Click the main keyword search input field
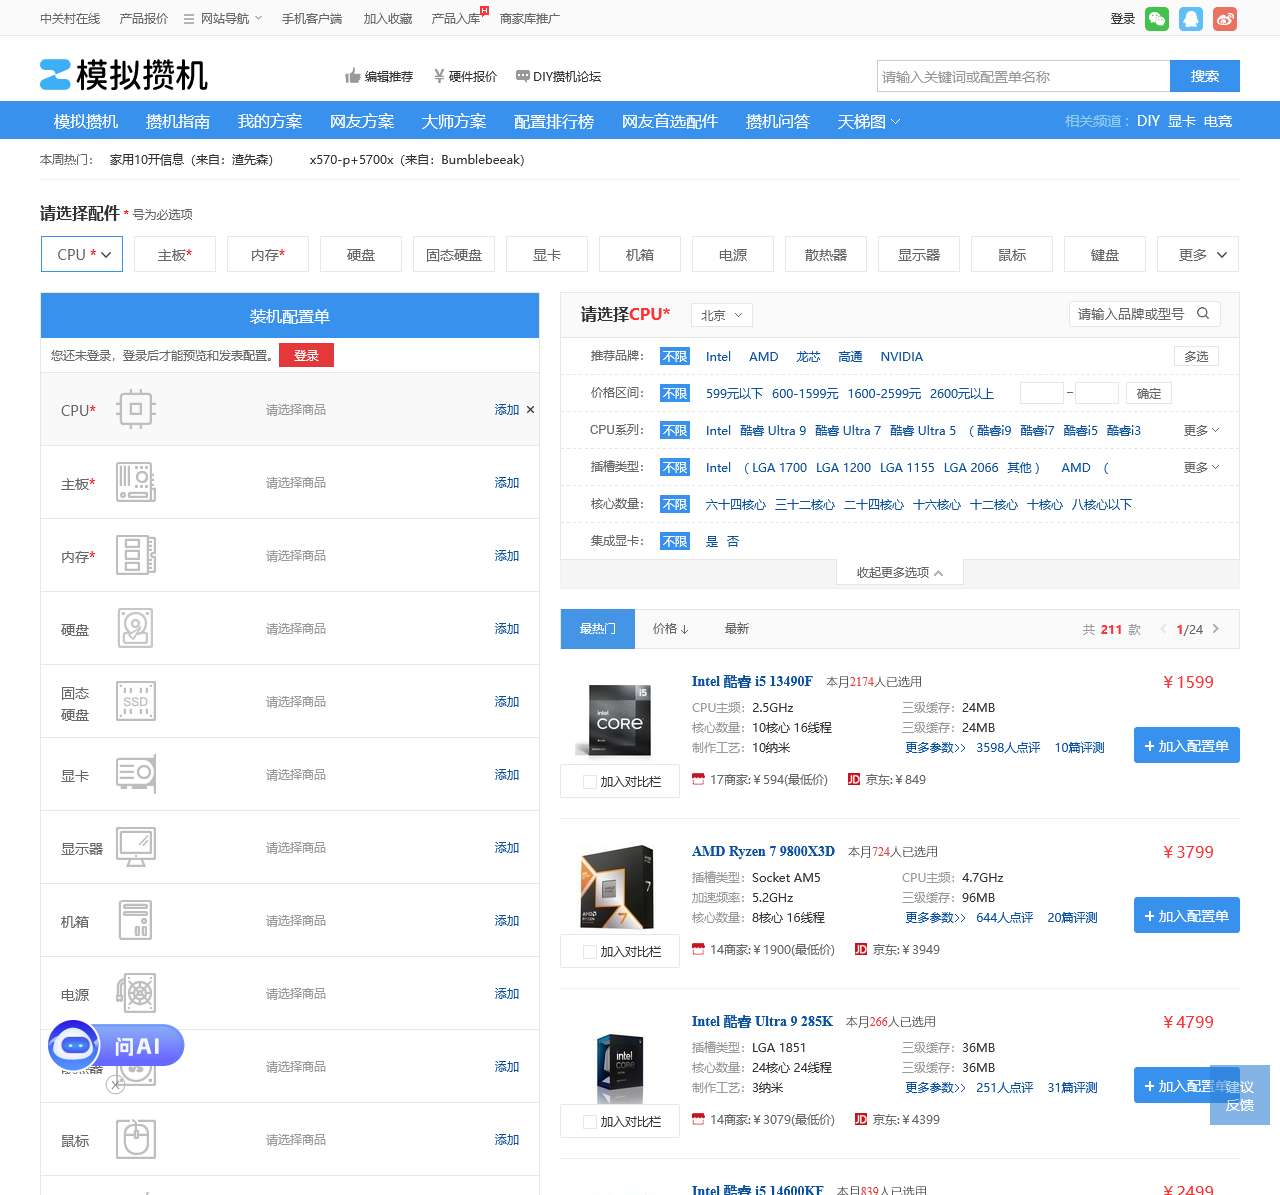Viewport: 1280px width, 1195px height. click(1022, 77)
